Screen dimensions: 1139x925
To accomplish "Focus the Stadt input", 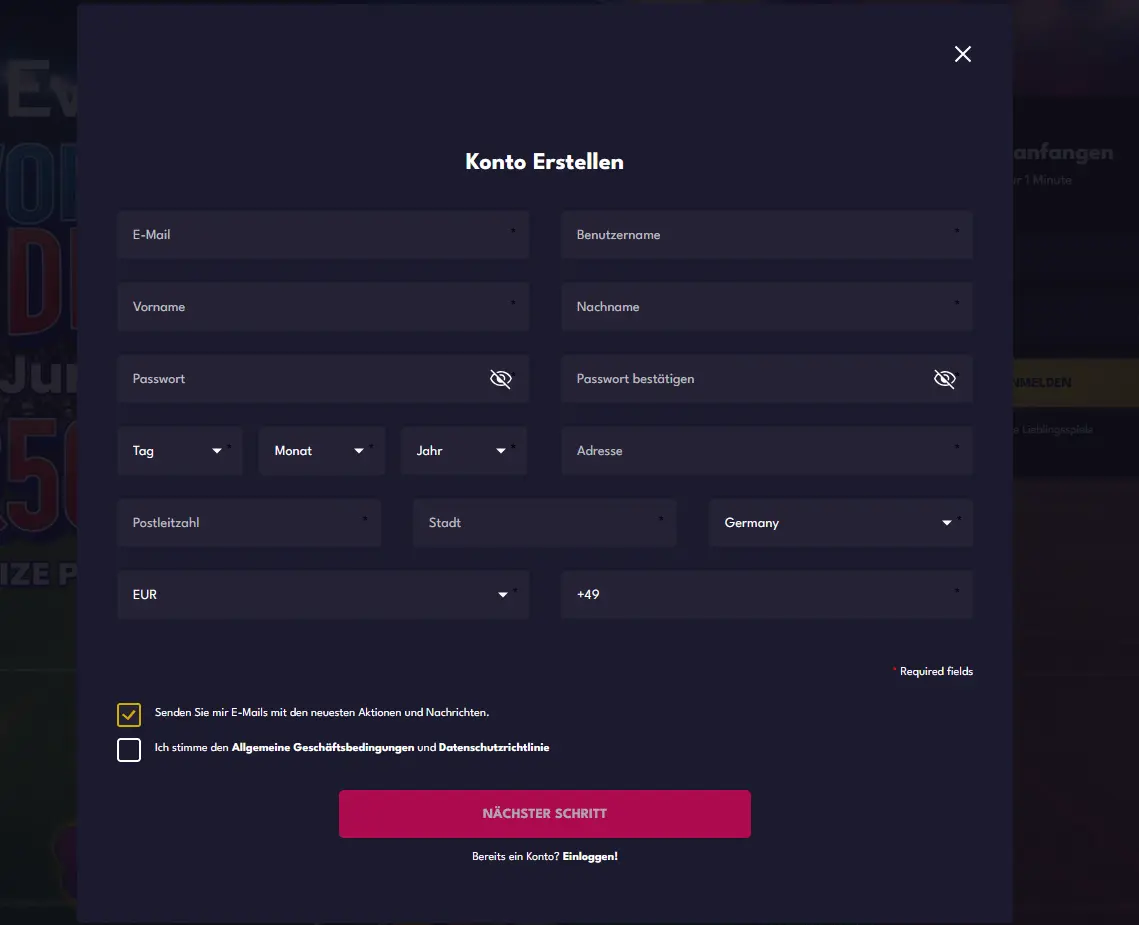I will (545, 522).
